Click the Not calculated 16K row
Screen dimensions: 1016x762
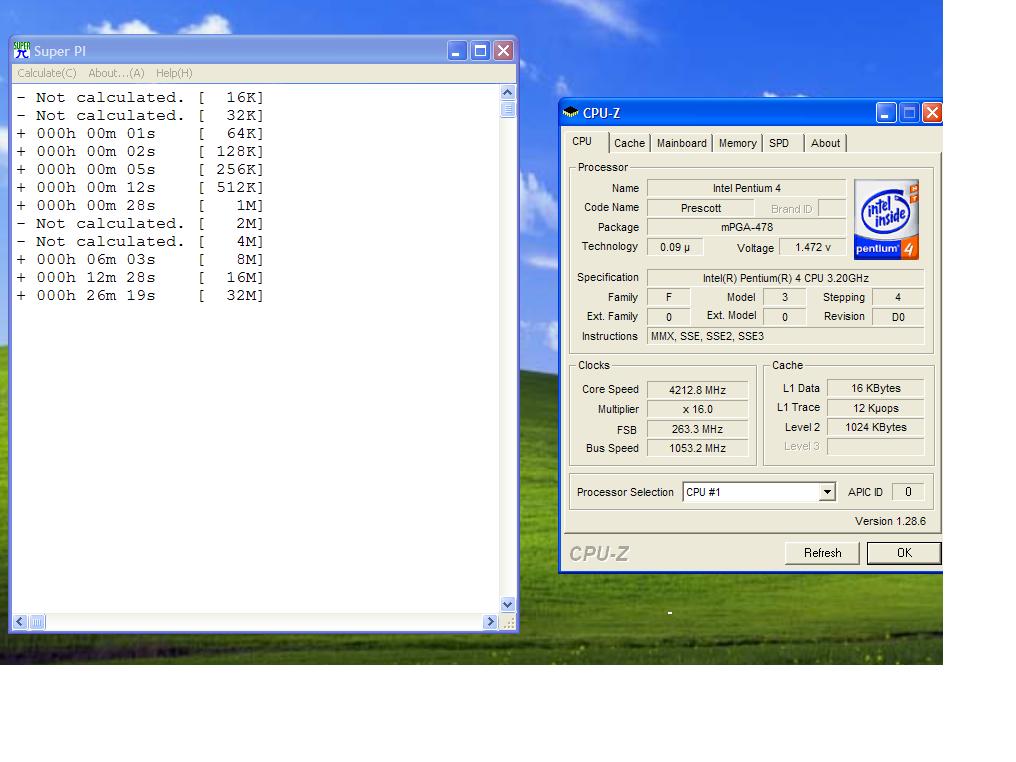(x=140, y=97)
